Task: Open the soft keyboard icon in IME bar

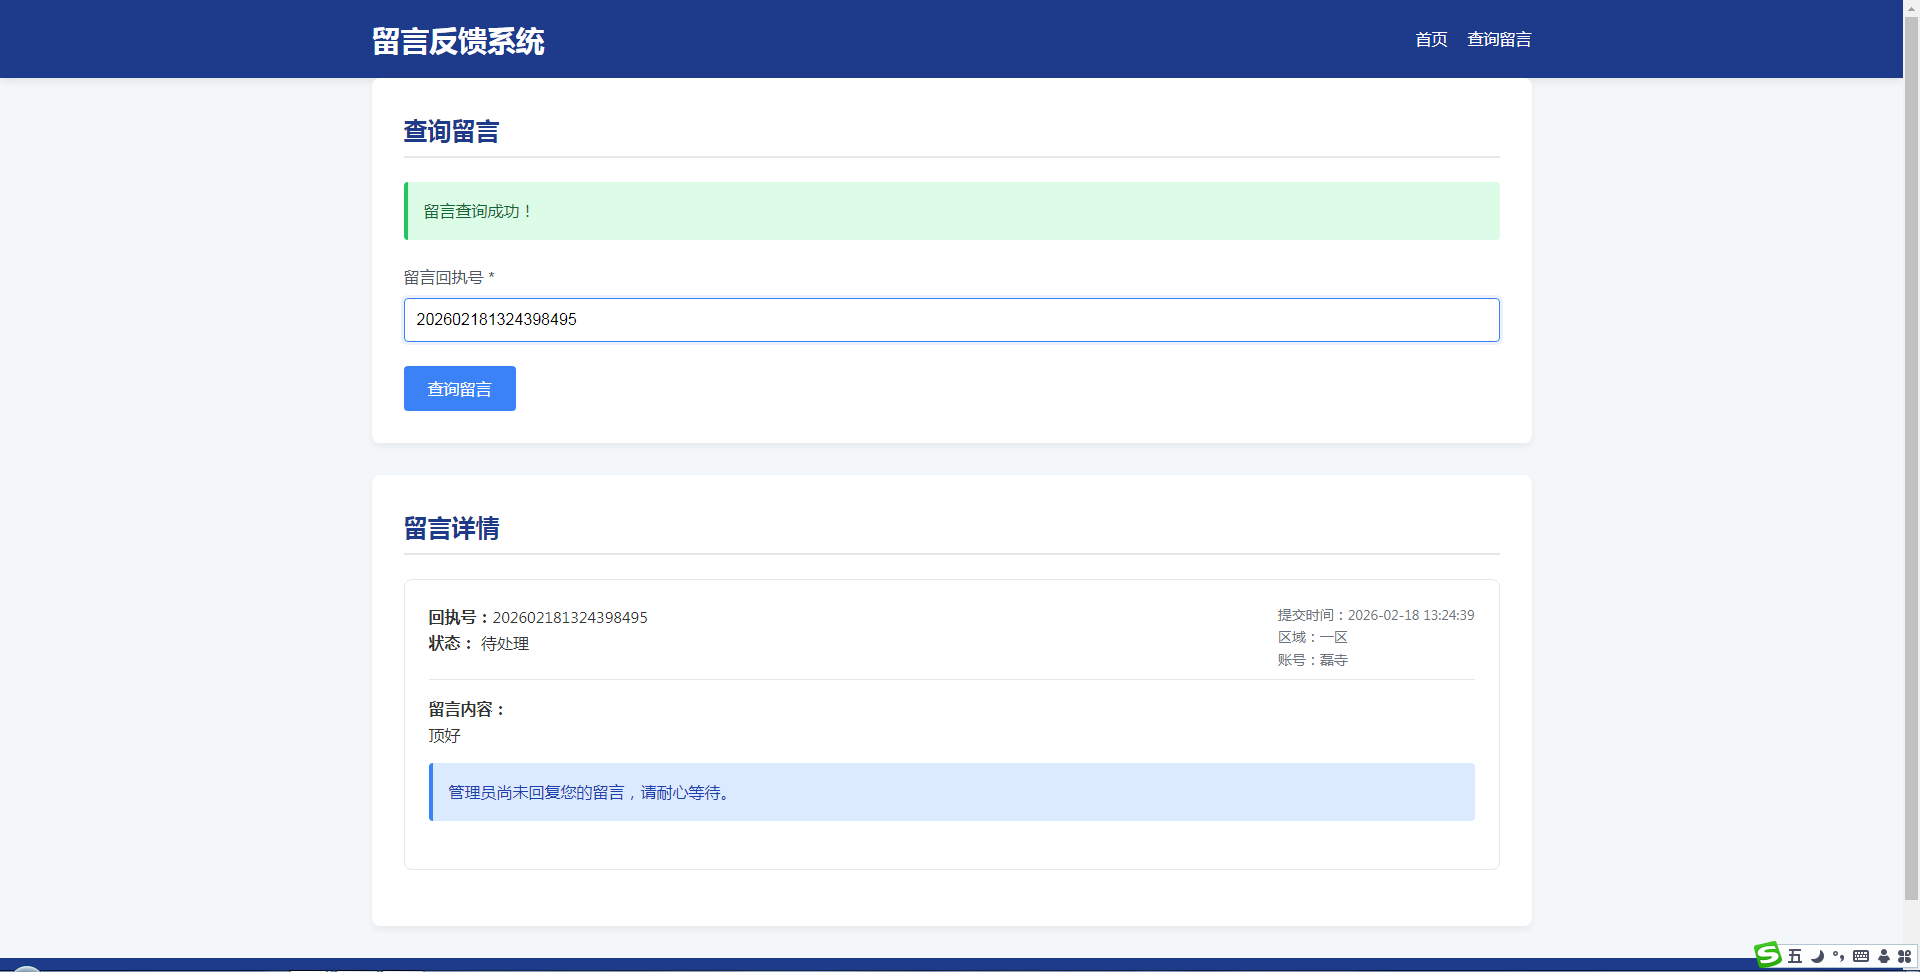Action: pos(1861,956)
